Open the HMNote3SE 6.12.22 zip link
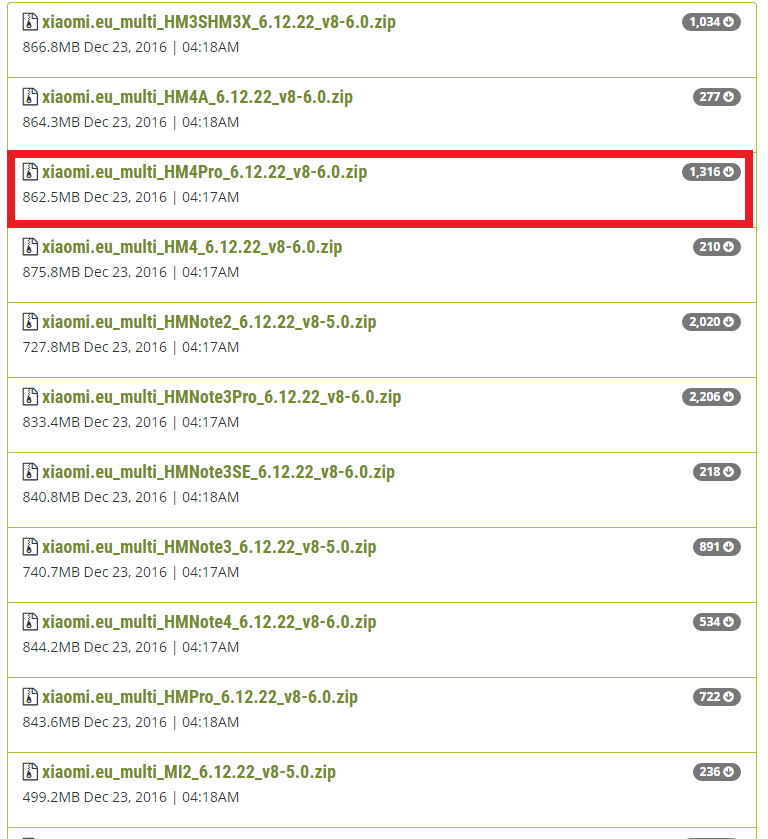 (x=218, y=472)
